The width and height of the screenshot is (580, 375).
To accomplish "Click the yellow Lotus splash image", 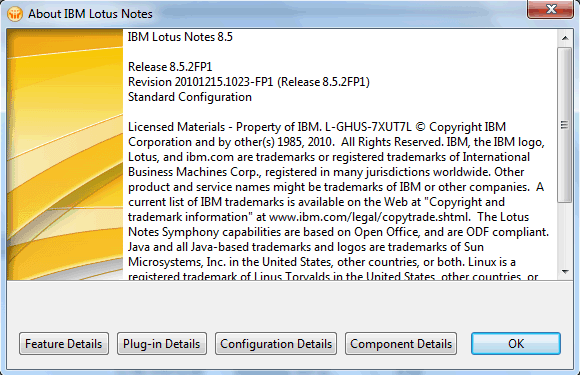I will [65, 154].
